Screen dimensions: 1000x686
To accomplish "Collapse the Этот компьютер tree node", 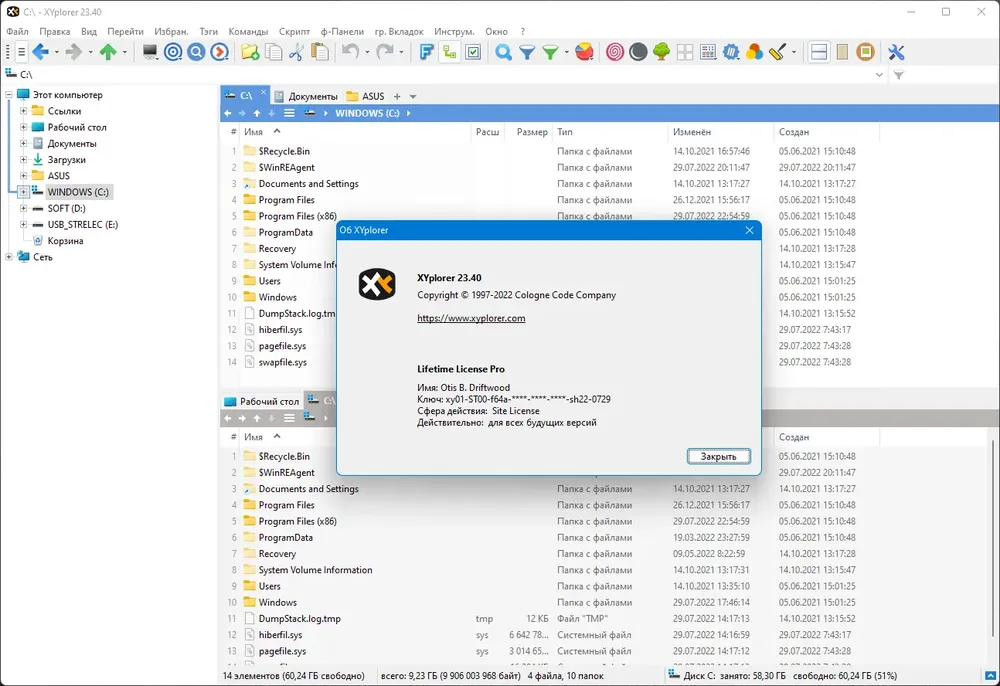I will [x=9, y=94].
